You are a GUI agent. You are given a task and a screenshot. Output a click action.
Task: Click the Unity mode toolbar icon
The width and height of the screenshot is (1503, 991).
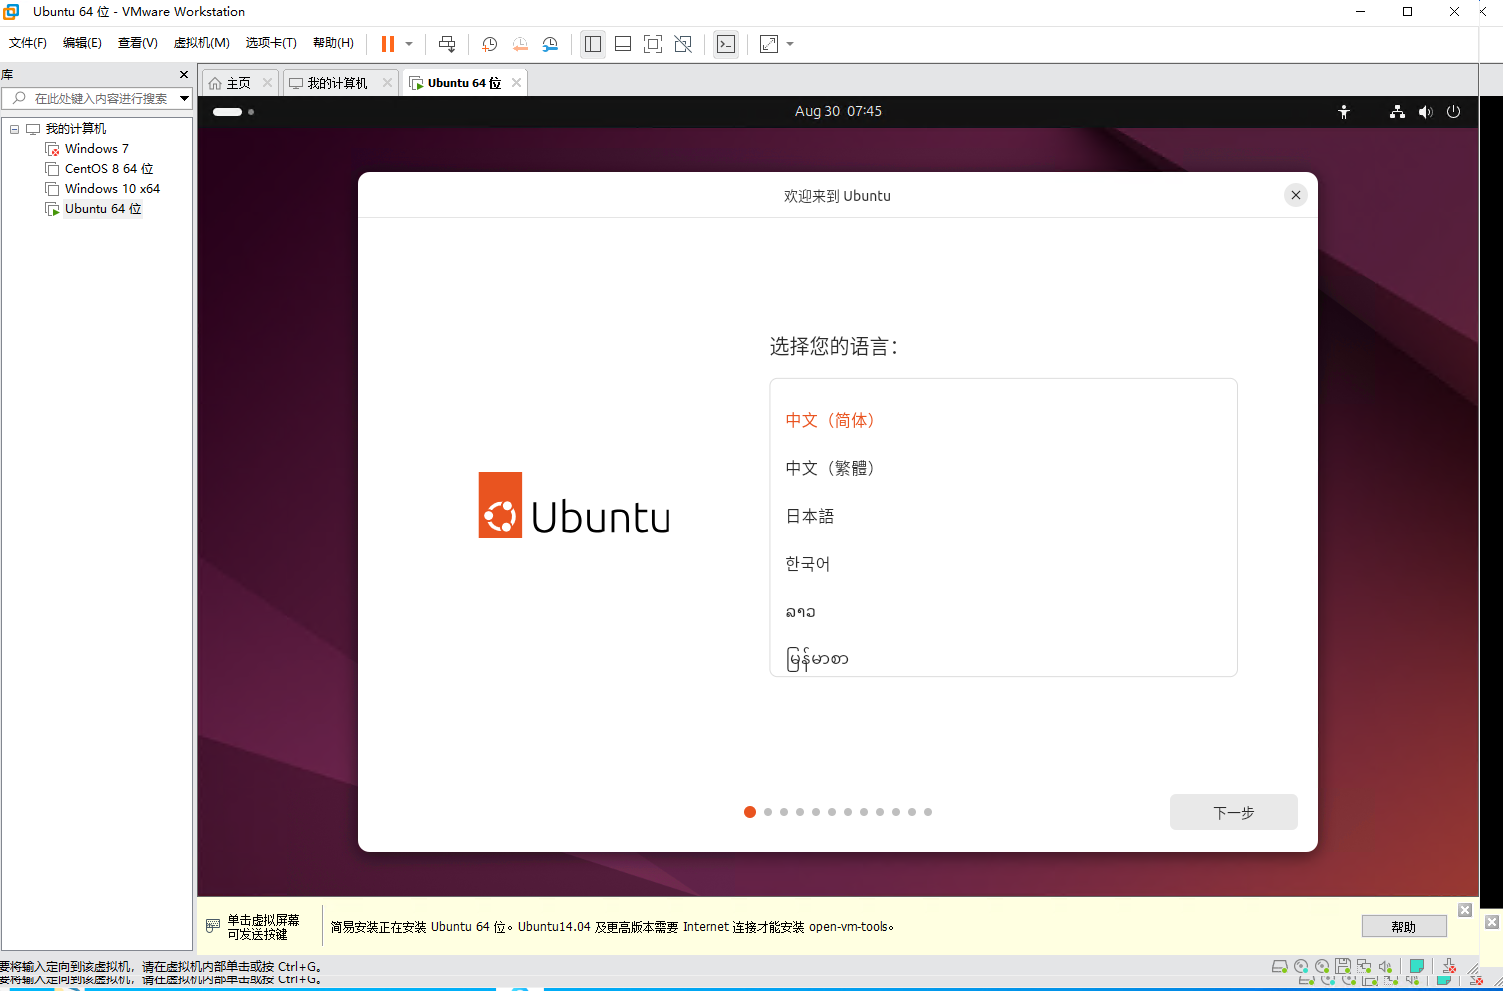683,44
